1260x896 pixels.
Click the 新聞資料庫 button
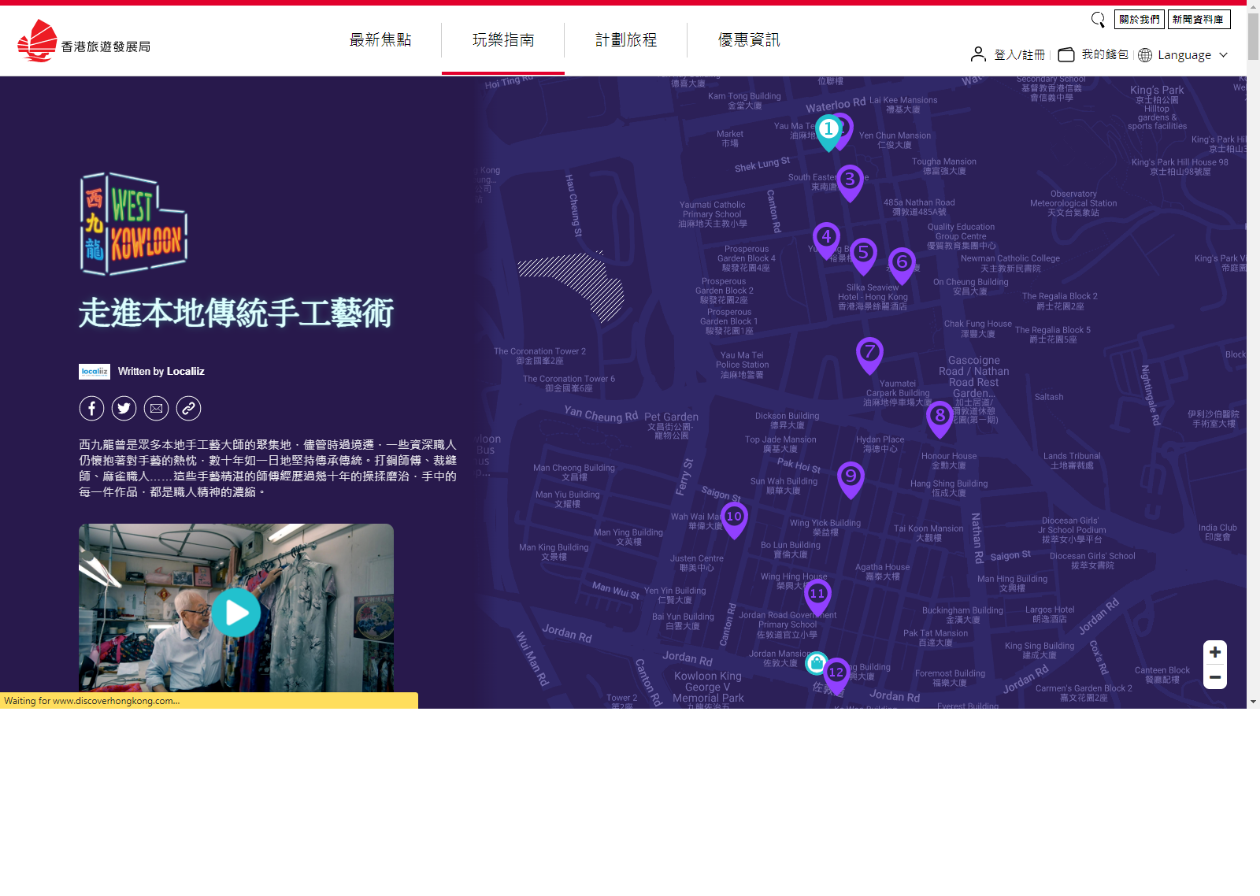(x=1199, y=19)
